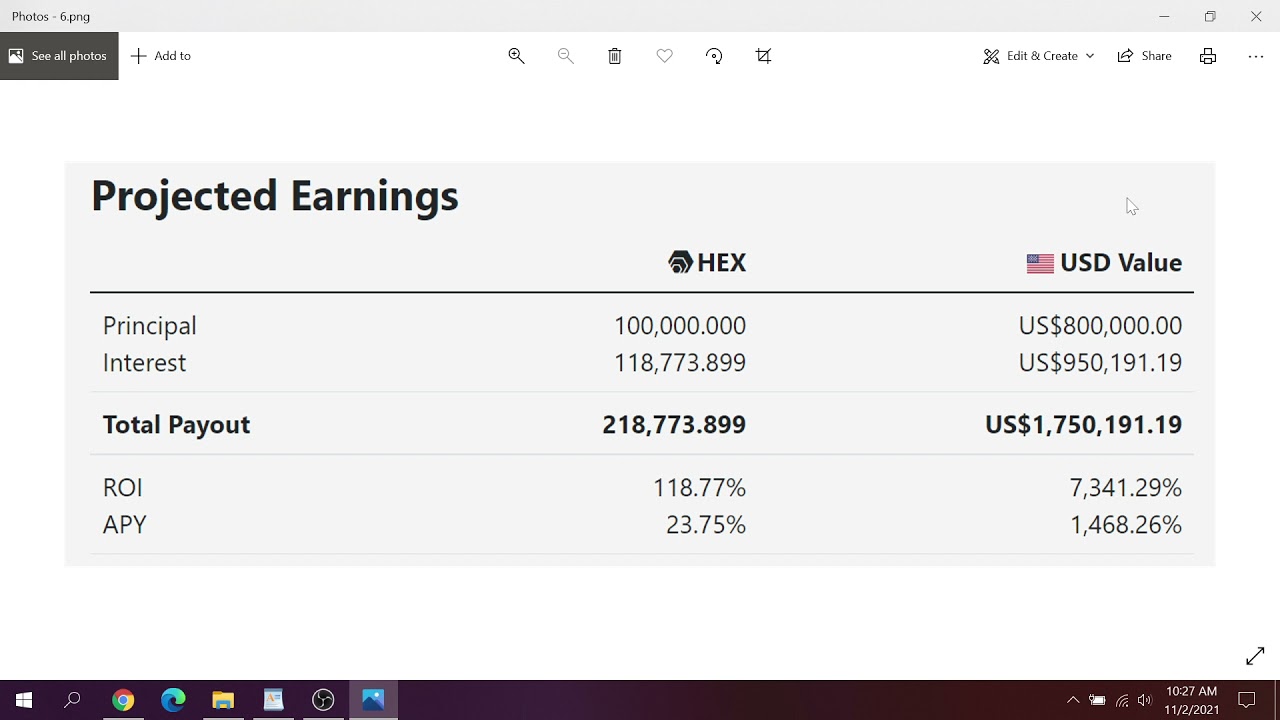This screenshot has height=720, width=1280.
Task: Click the Interest row label
Action: tap(144, 363)
